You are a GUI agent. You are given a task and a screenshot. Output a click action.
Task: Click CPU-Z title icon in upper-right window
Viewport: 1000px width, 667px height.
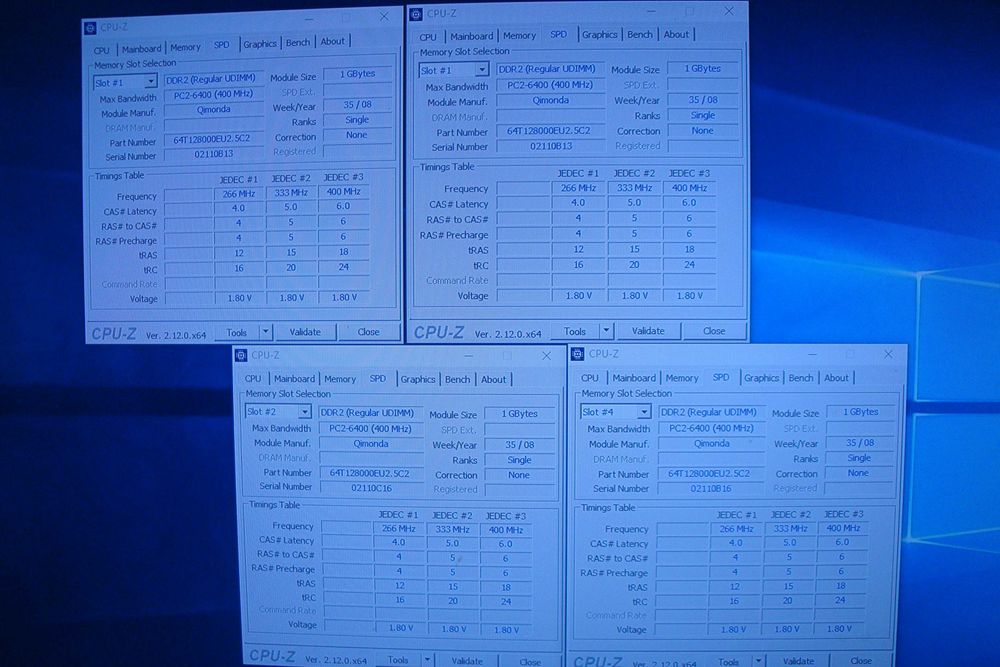[x=416, y=14]
